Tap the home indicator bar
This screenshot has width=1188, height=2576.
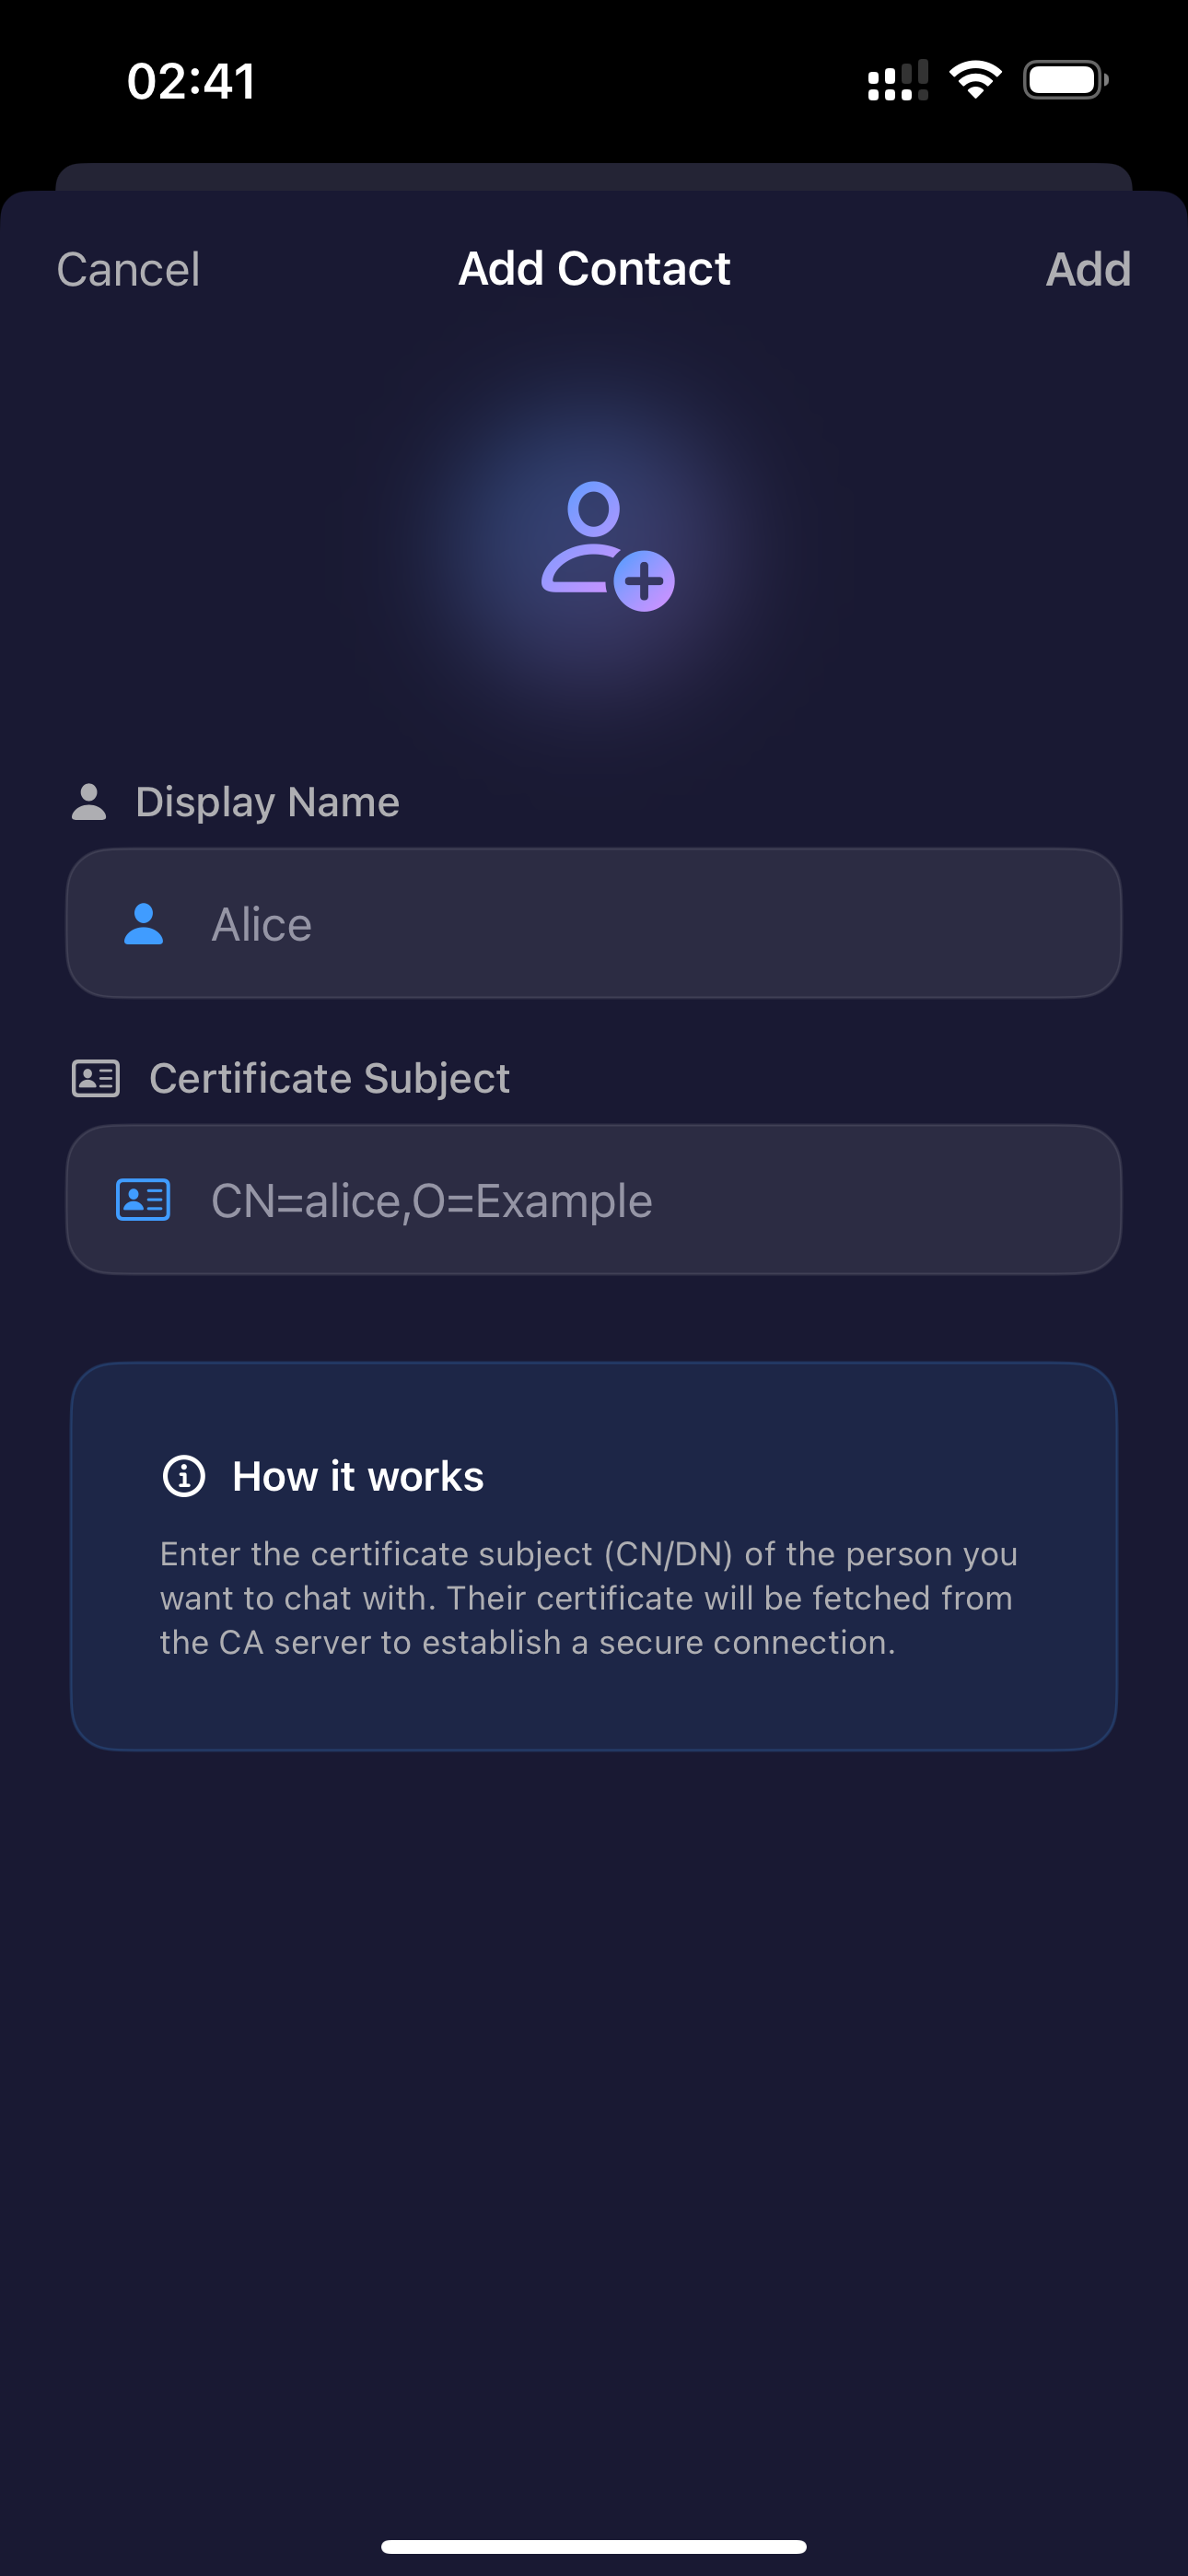pos(594,2546)
